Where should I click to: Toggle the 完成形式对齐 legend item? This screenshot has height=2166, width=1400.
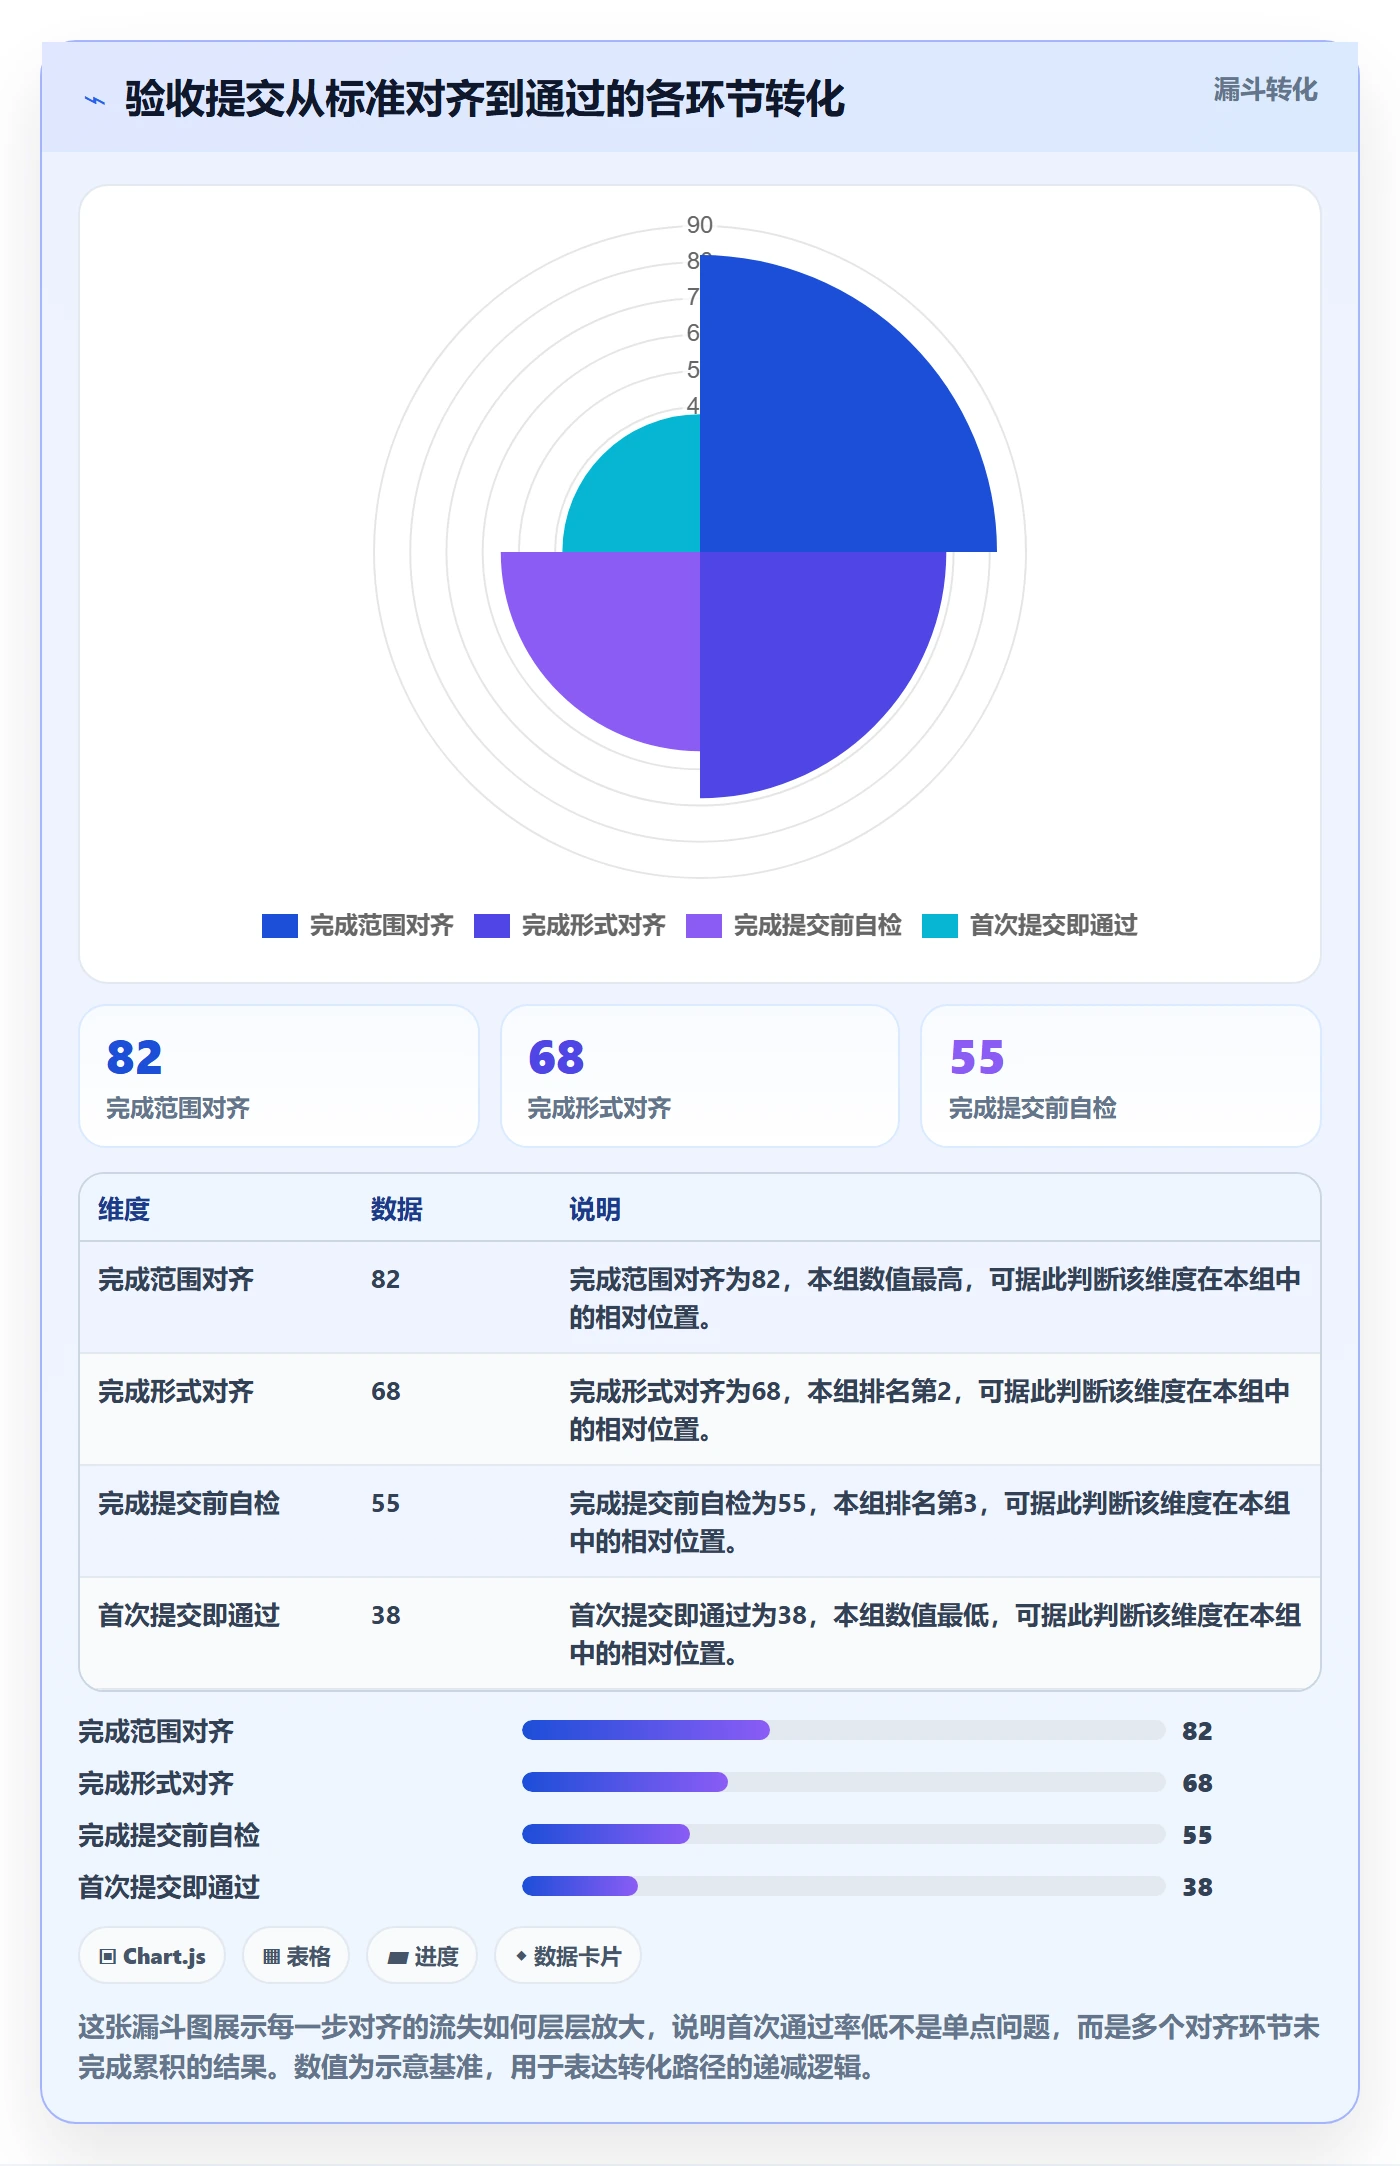(x=569, y=925)
